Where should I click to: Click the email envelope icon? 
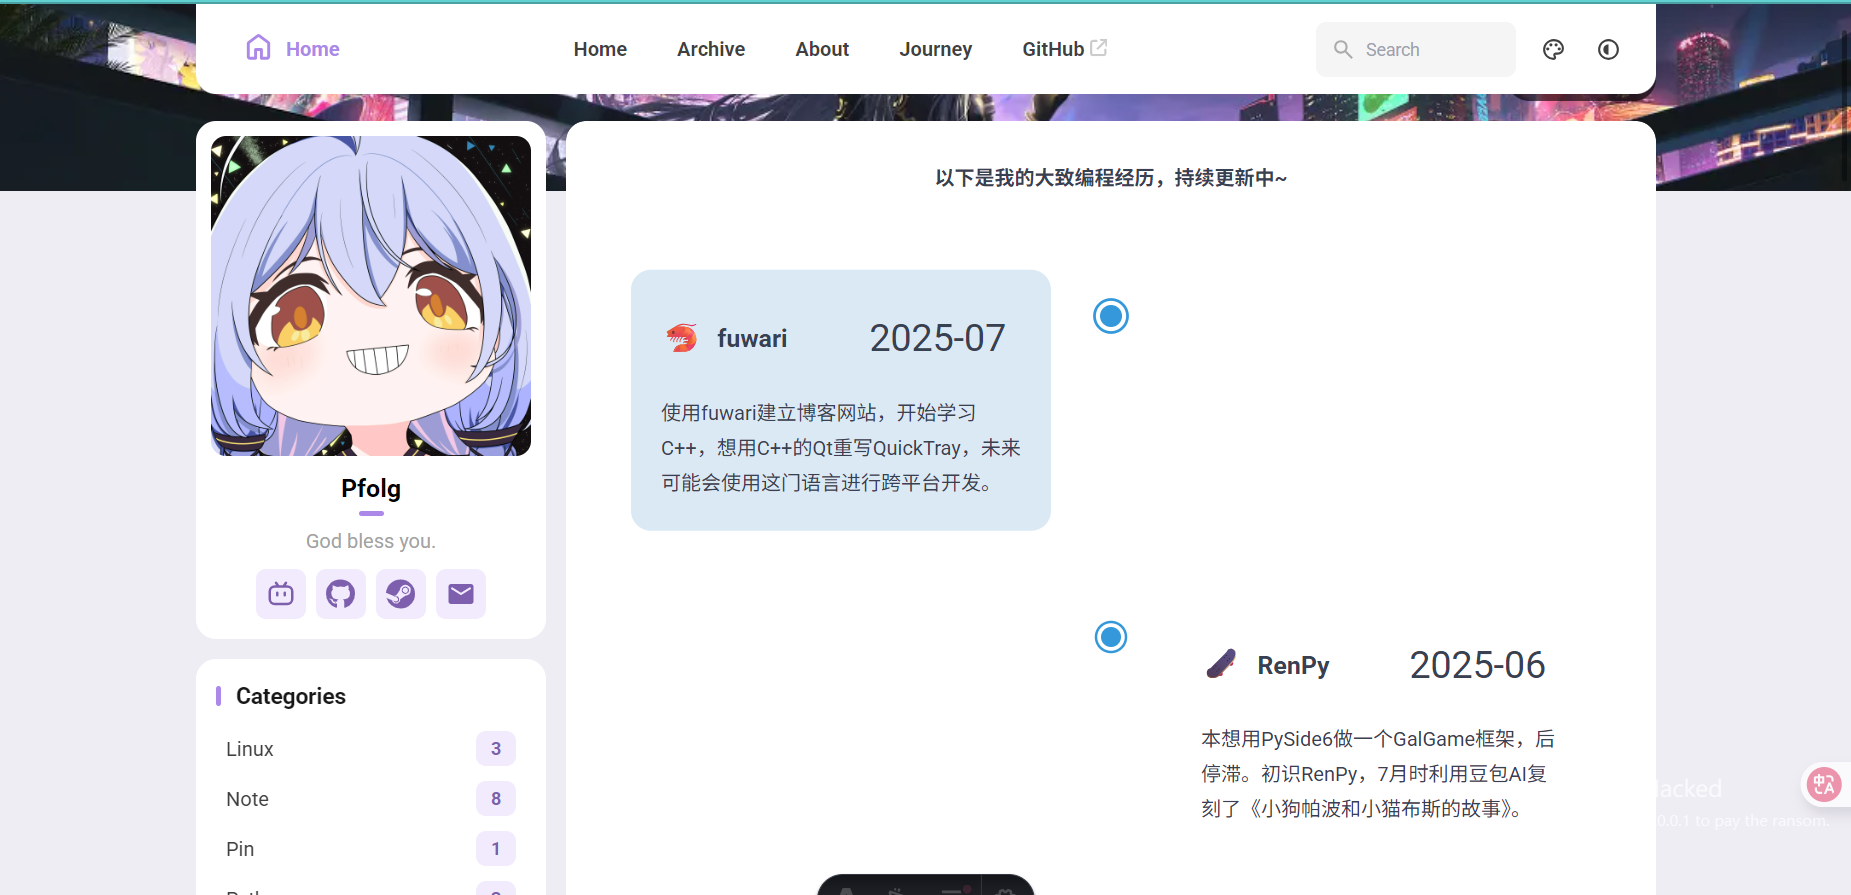pyautogui.click(x=461, y=594)
